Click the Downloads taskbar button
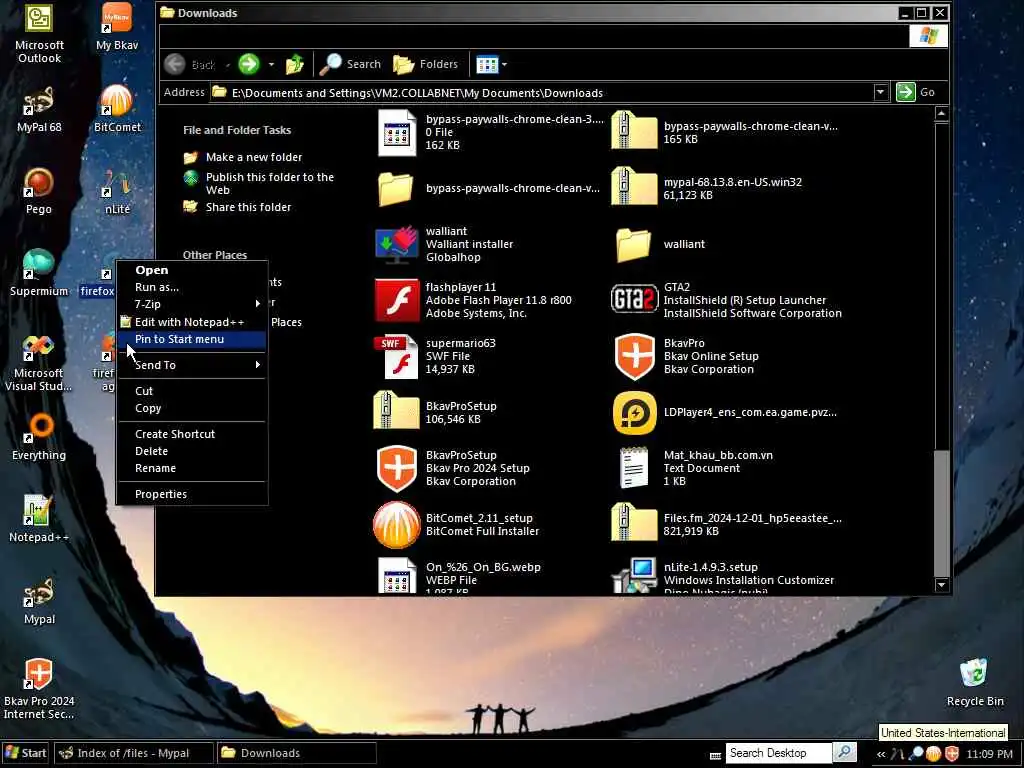Viewport: 1024px width, 768px height. tap(297, 753)
